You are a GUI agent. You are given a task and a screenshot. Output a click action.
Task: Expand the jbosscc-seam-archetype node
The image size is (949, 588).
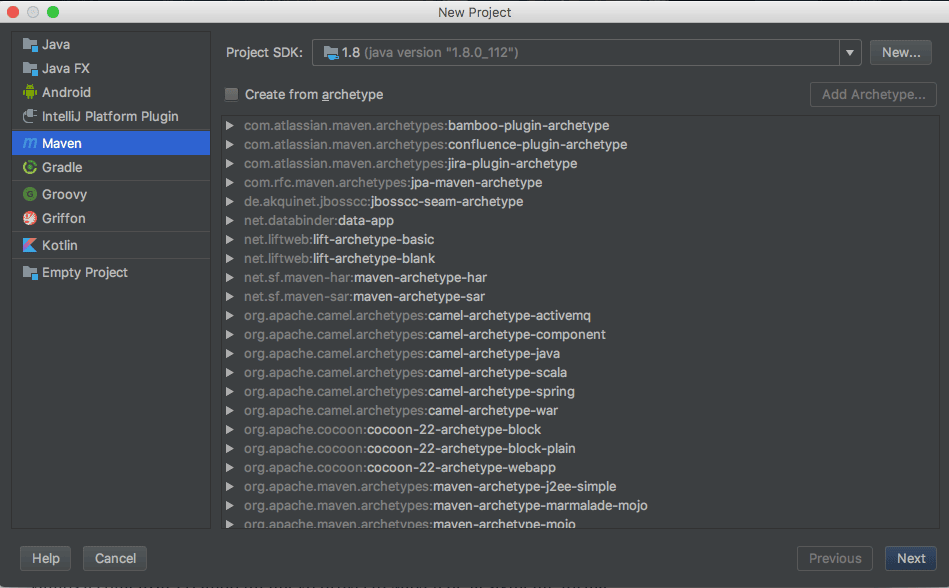(x=230, y=201)
